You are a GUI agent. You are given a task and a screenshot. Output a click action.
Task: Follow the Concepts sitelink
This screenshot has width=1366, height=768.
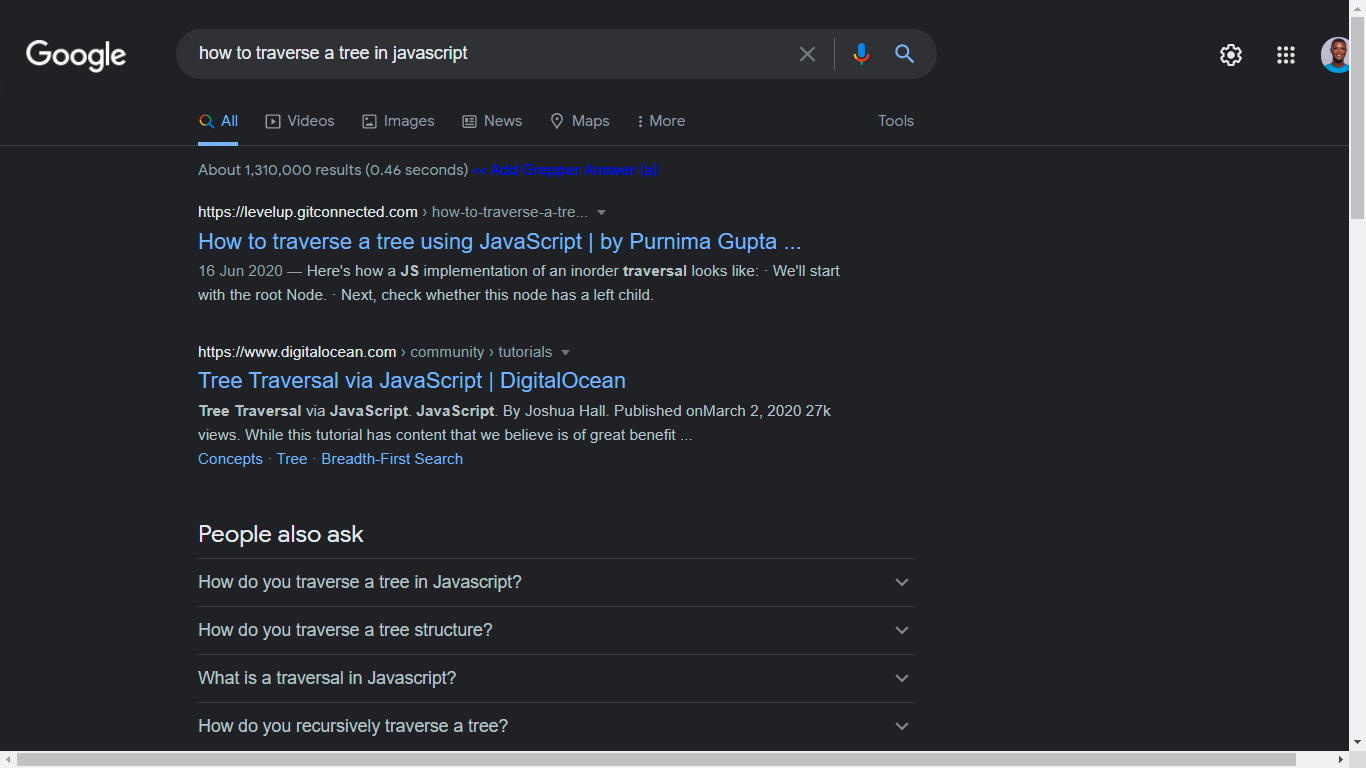pos(230,459)
